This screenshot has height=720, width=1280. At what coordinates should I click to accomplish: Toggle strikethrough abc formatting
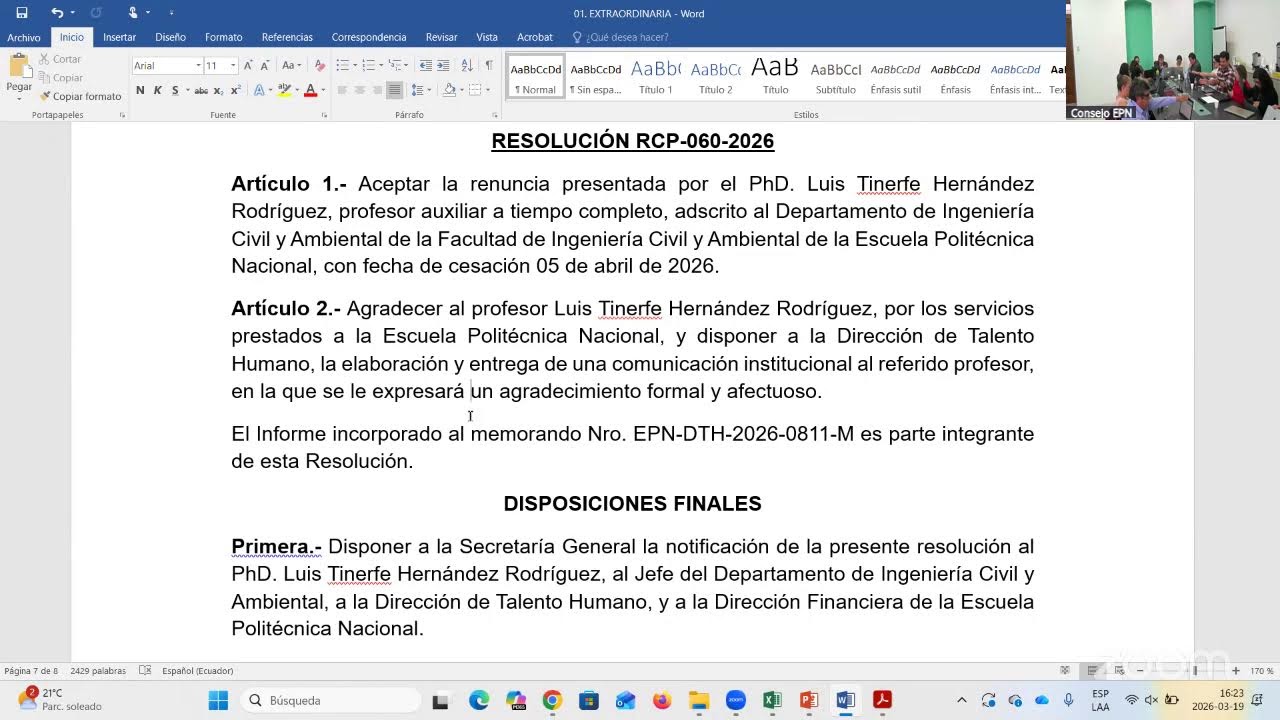click(x=201, y=90)
